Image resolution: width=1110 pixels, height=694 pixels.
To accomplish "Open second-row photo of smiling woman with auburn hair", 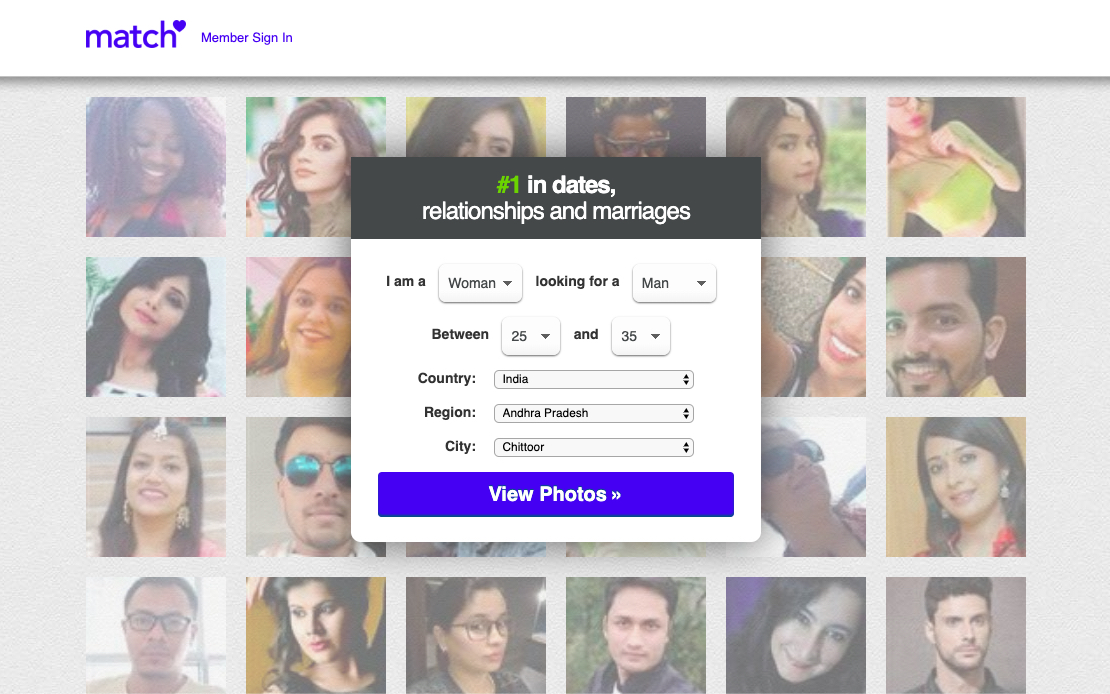I will coord(298,327).
